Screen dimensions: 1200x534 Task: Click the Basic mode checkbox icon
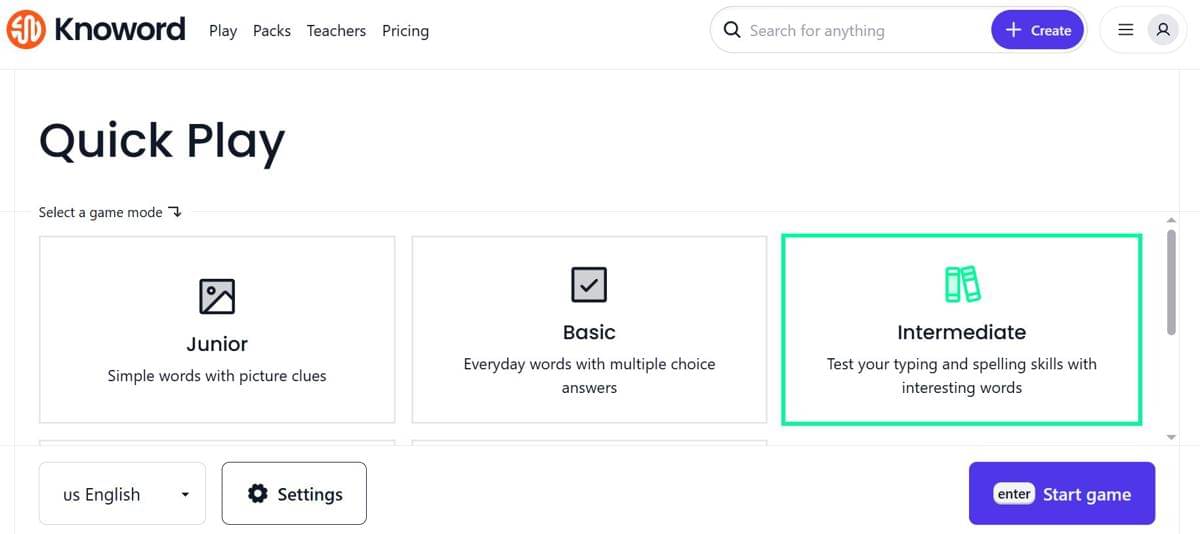589,285
